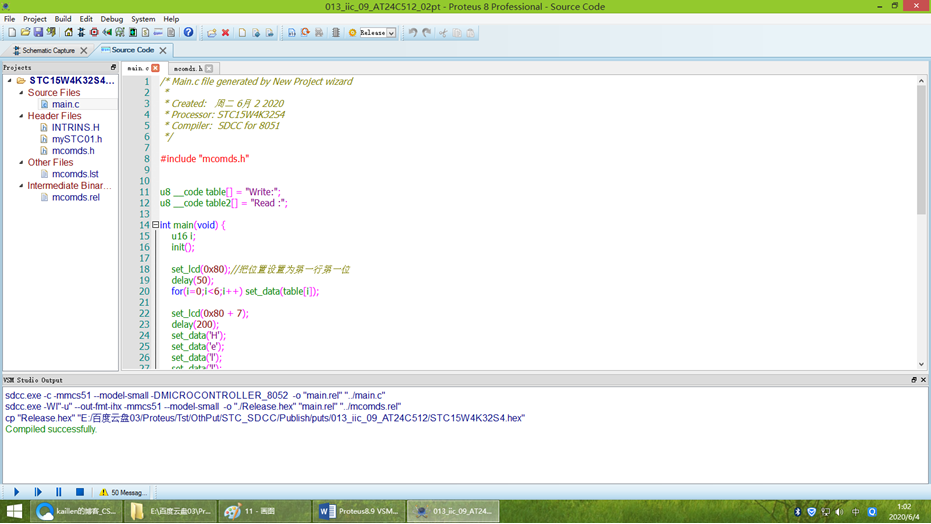
Task: Click the Gerber Viewer toolbar icon
Action: 119,33
